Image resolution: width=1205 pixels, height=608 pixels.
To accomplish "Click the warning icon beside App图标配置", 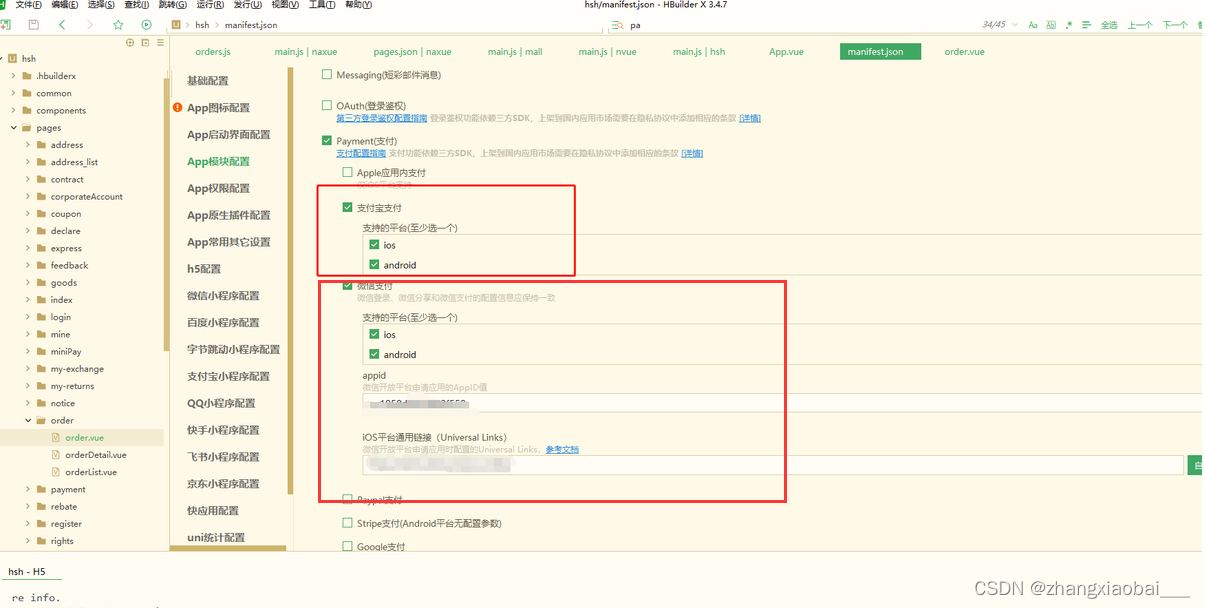I will point(177,107).
